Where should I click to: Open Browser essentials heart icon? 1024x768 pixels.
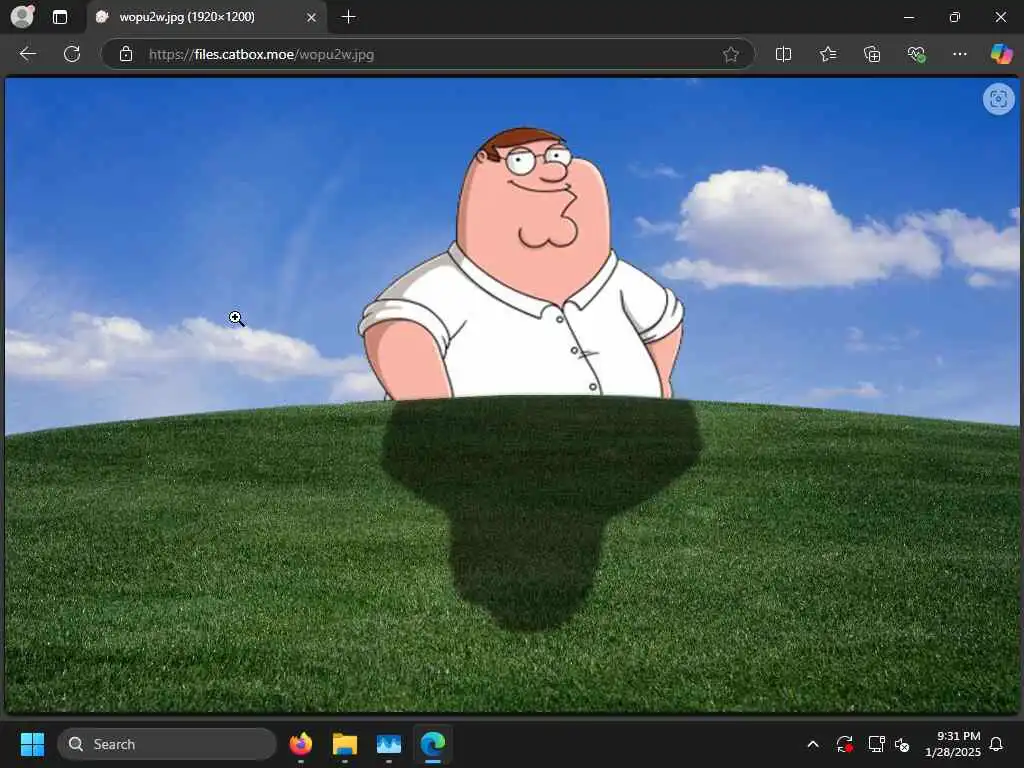coord(916,54)
